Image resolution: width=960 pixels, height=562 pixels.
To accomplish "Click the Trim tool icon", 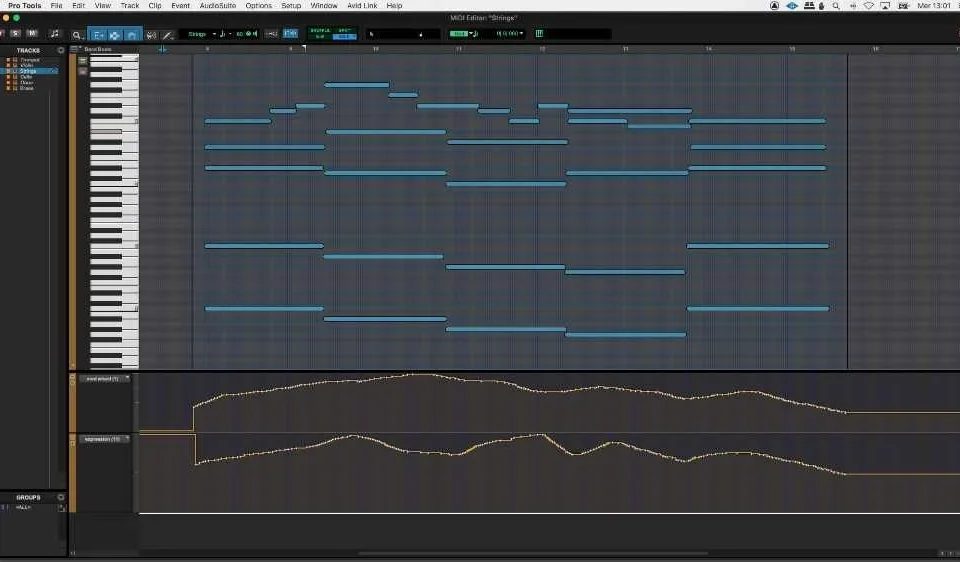I will click(x=97, y=35).
